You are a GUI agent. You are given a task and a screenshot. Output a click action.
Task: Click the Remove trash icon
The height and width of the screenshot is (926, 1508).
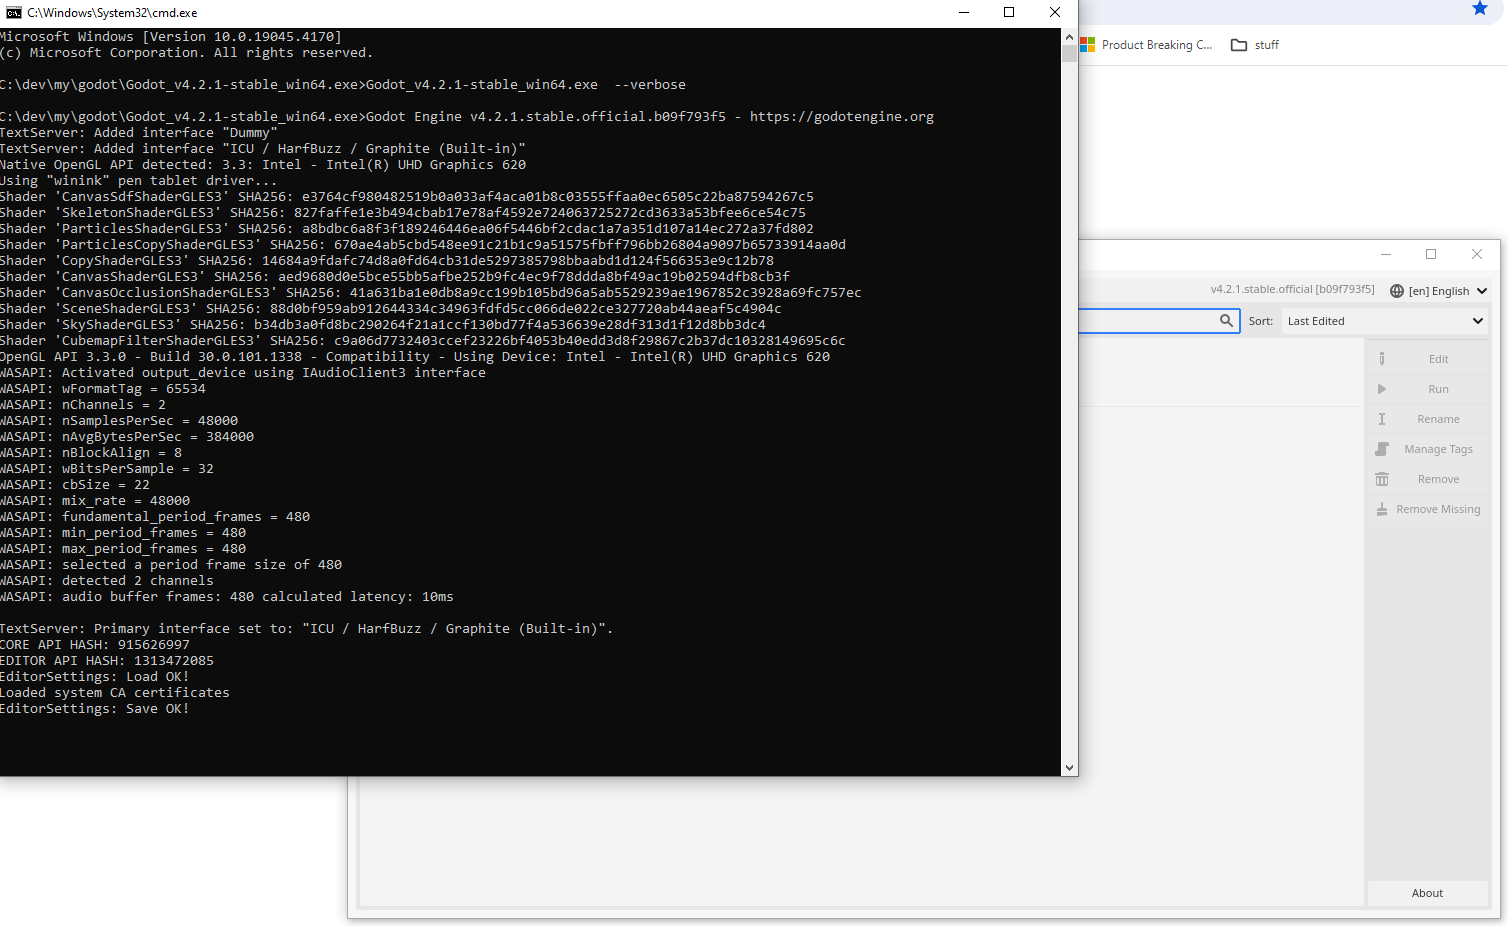tap(1383, 478)
